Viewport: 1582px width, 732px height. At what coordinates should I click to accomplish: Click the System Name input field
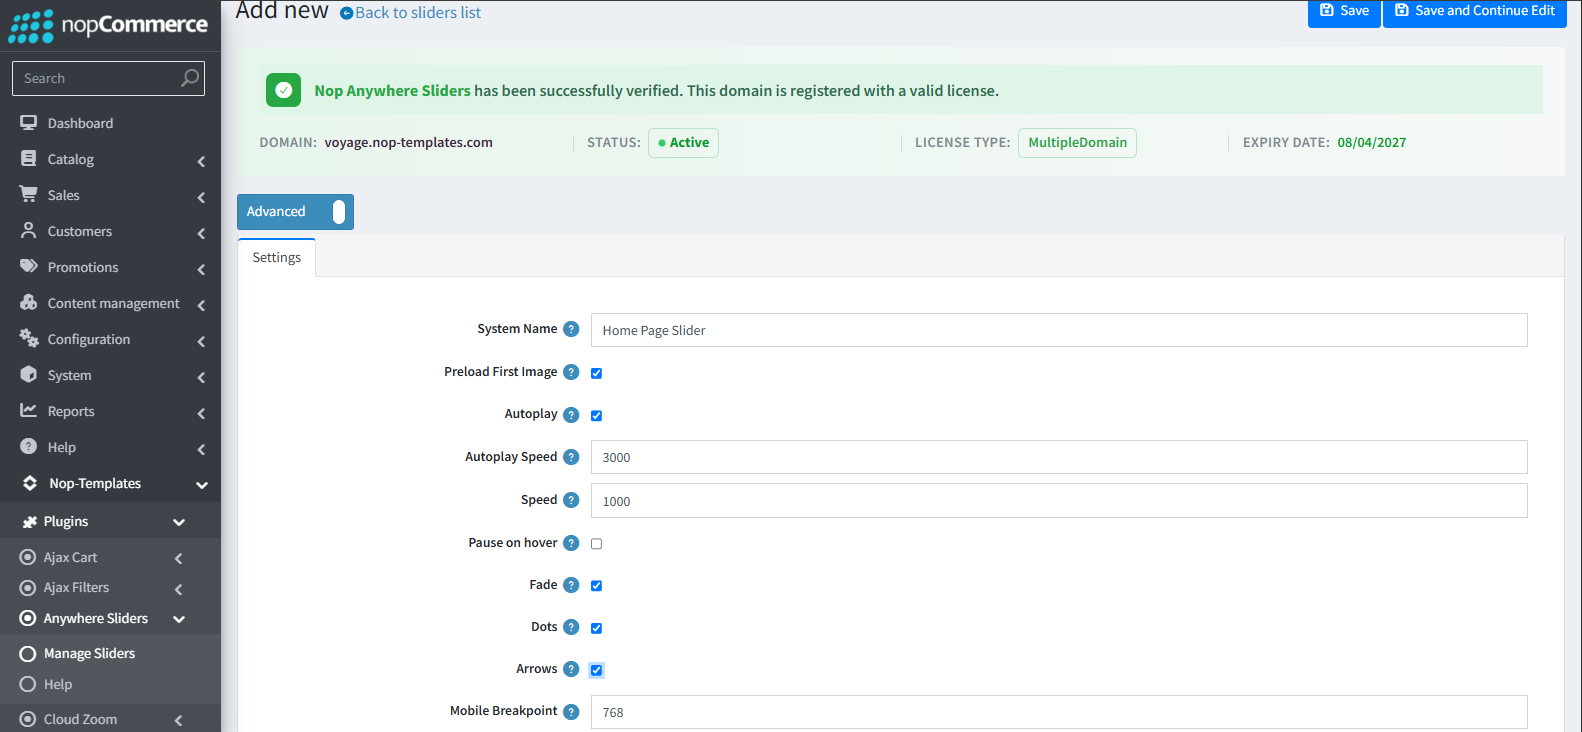(x=1059, y=330)
